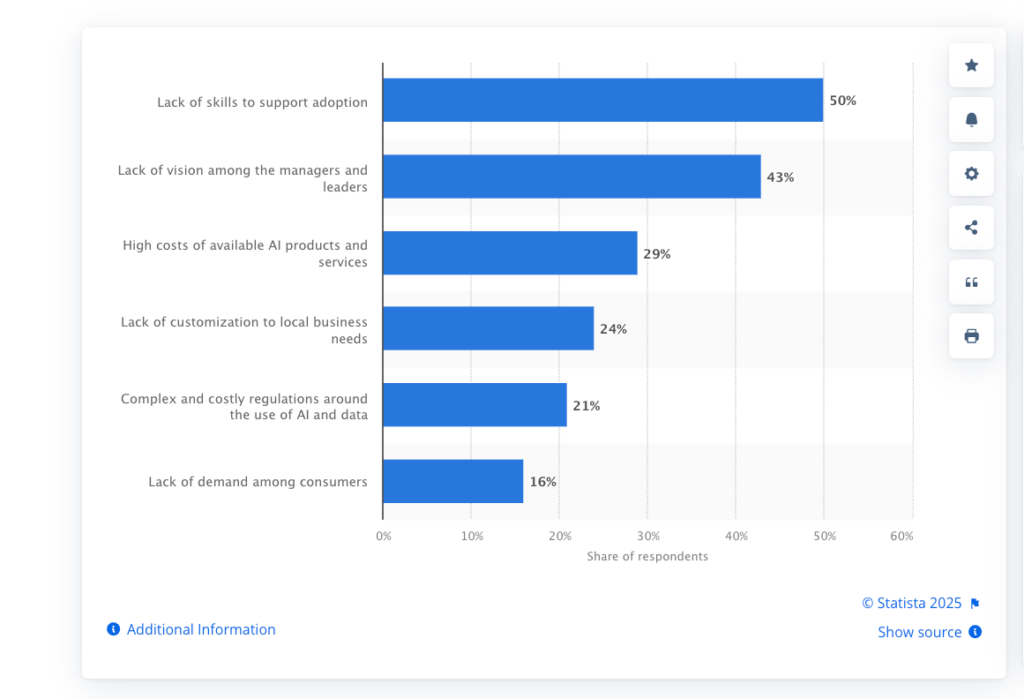Click the 29% high costs bar

coord(509,253)
